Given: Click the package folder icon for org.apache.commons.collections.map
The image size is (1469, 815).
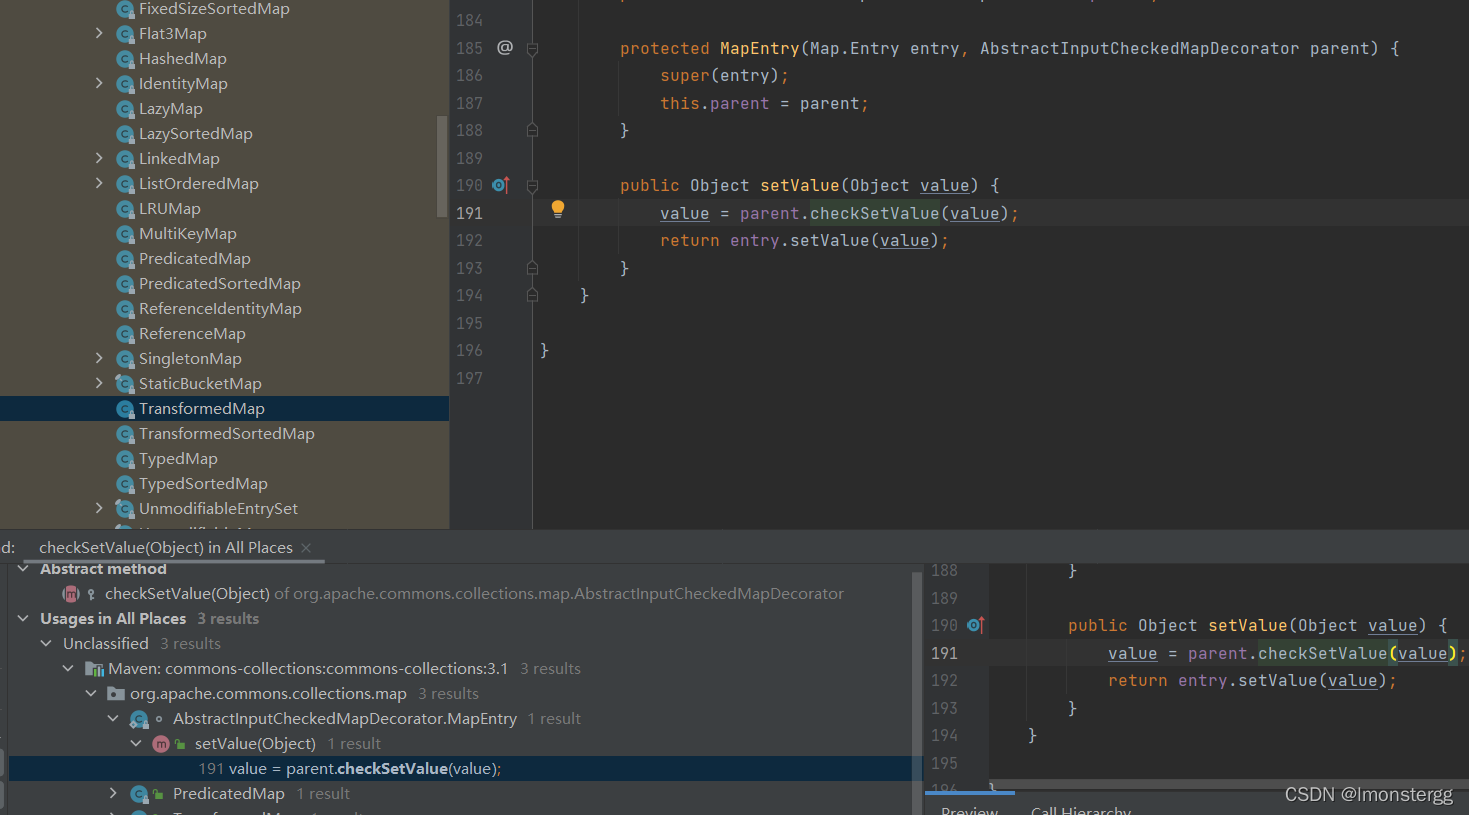Looking at the screenshot, I should 116,694.
